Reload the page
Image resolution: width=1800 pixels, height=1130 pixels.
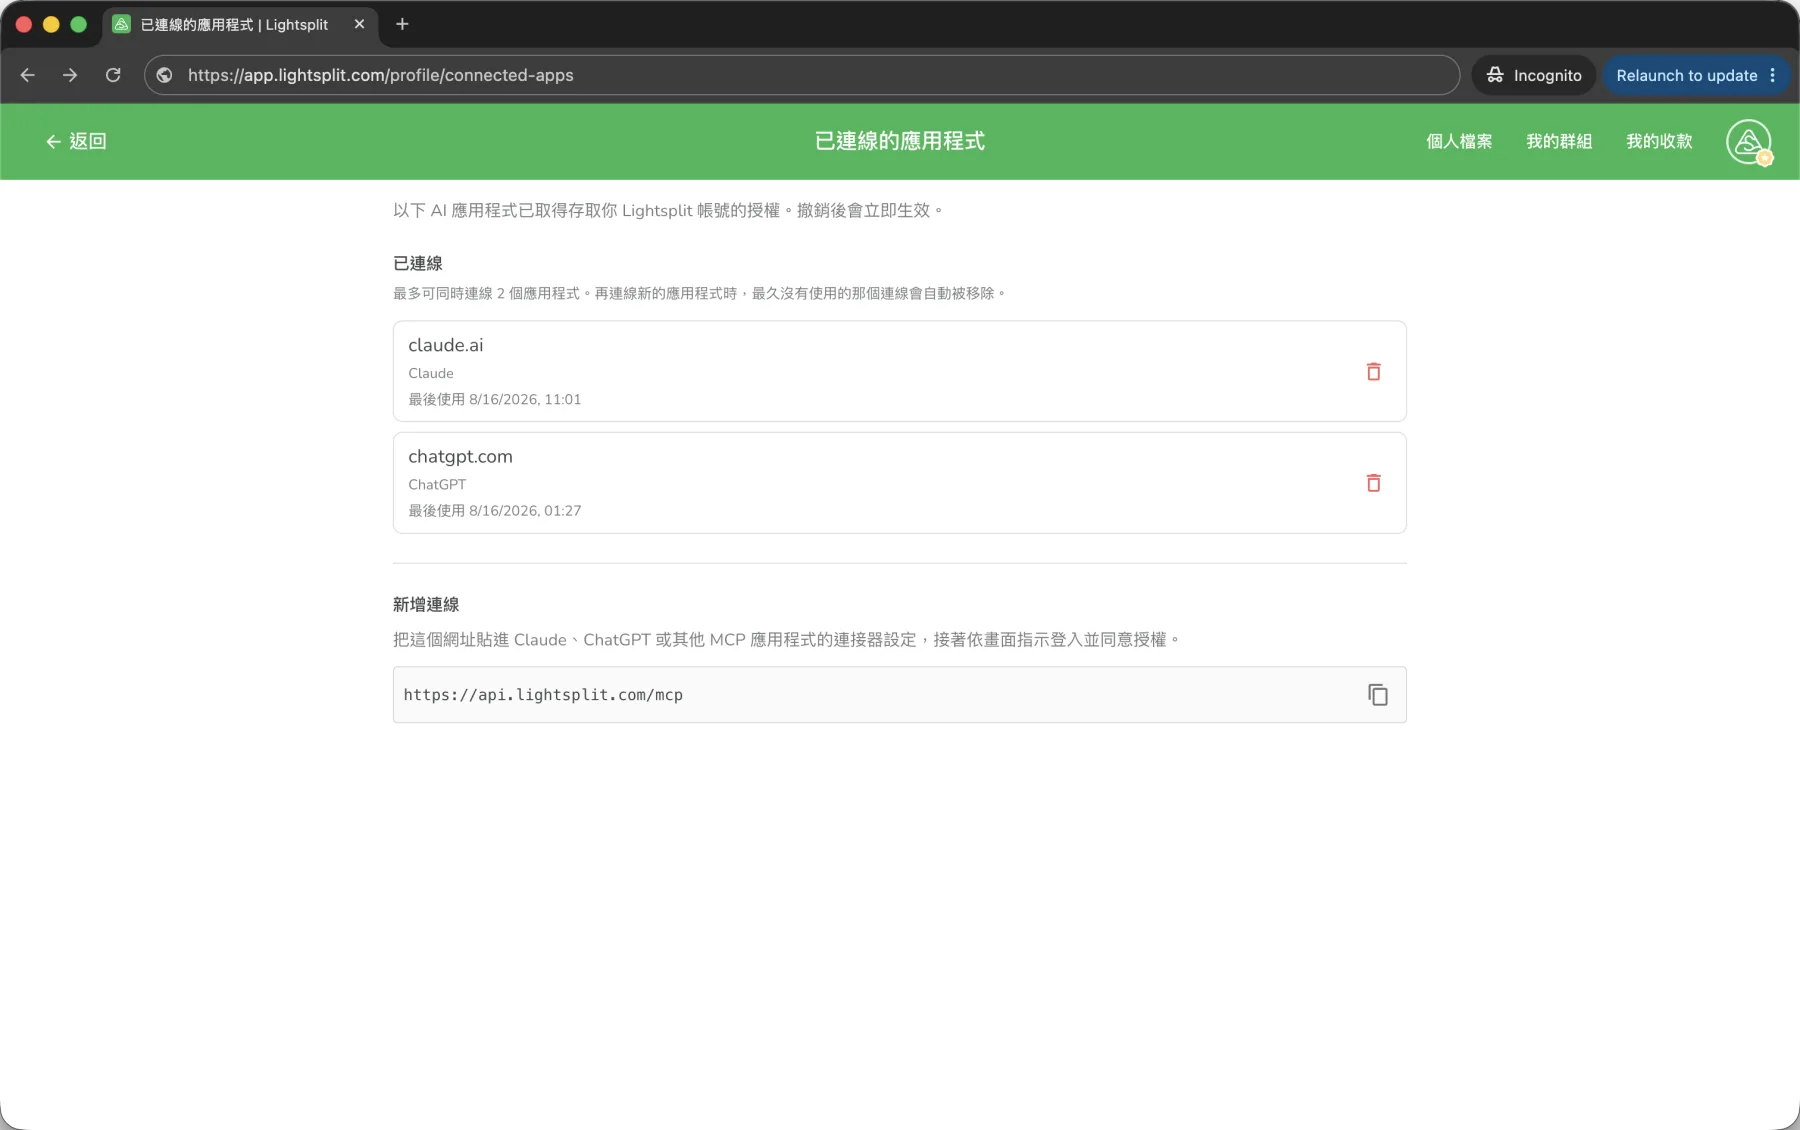(113, 75)
